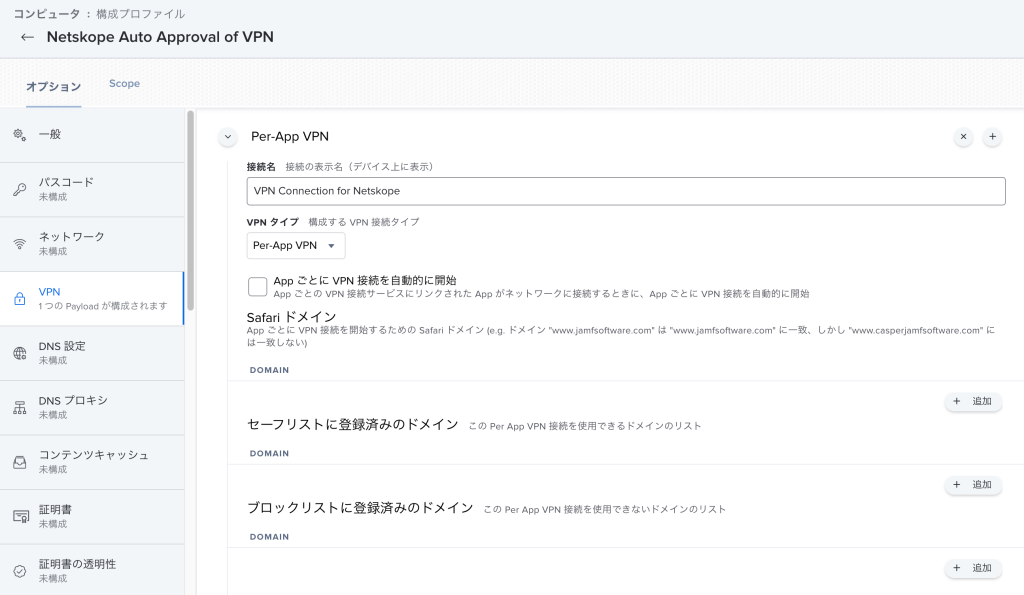Click the key icon for パスコード
Screen dimensions: 1024x595
[x=20, y=189]
